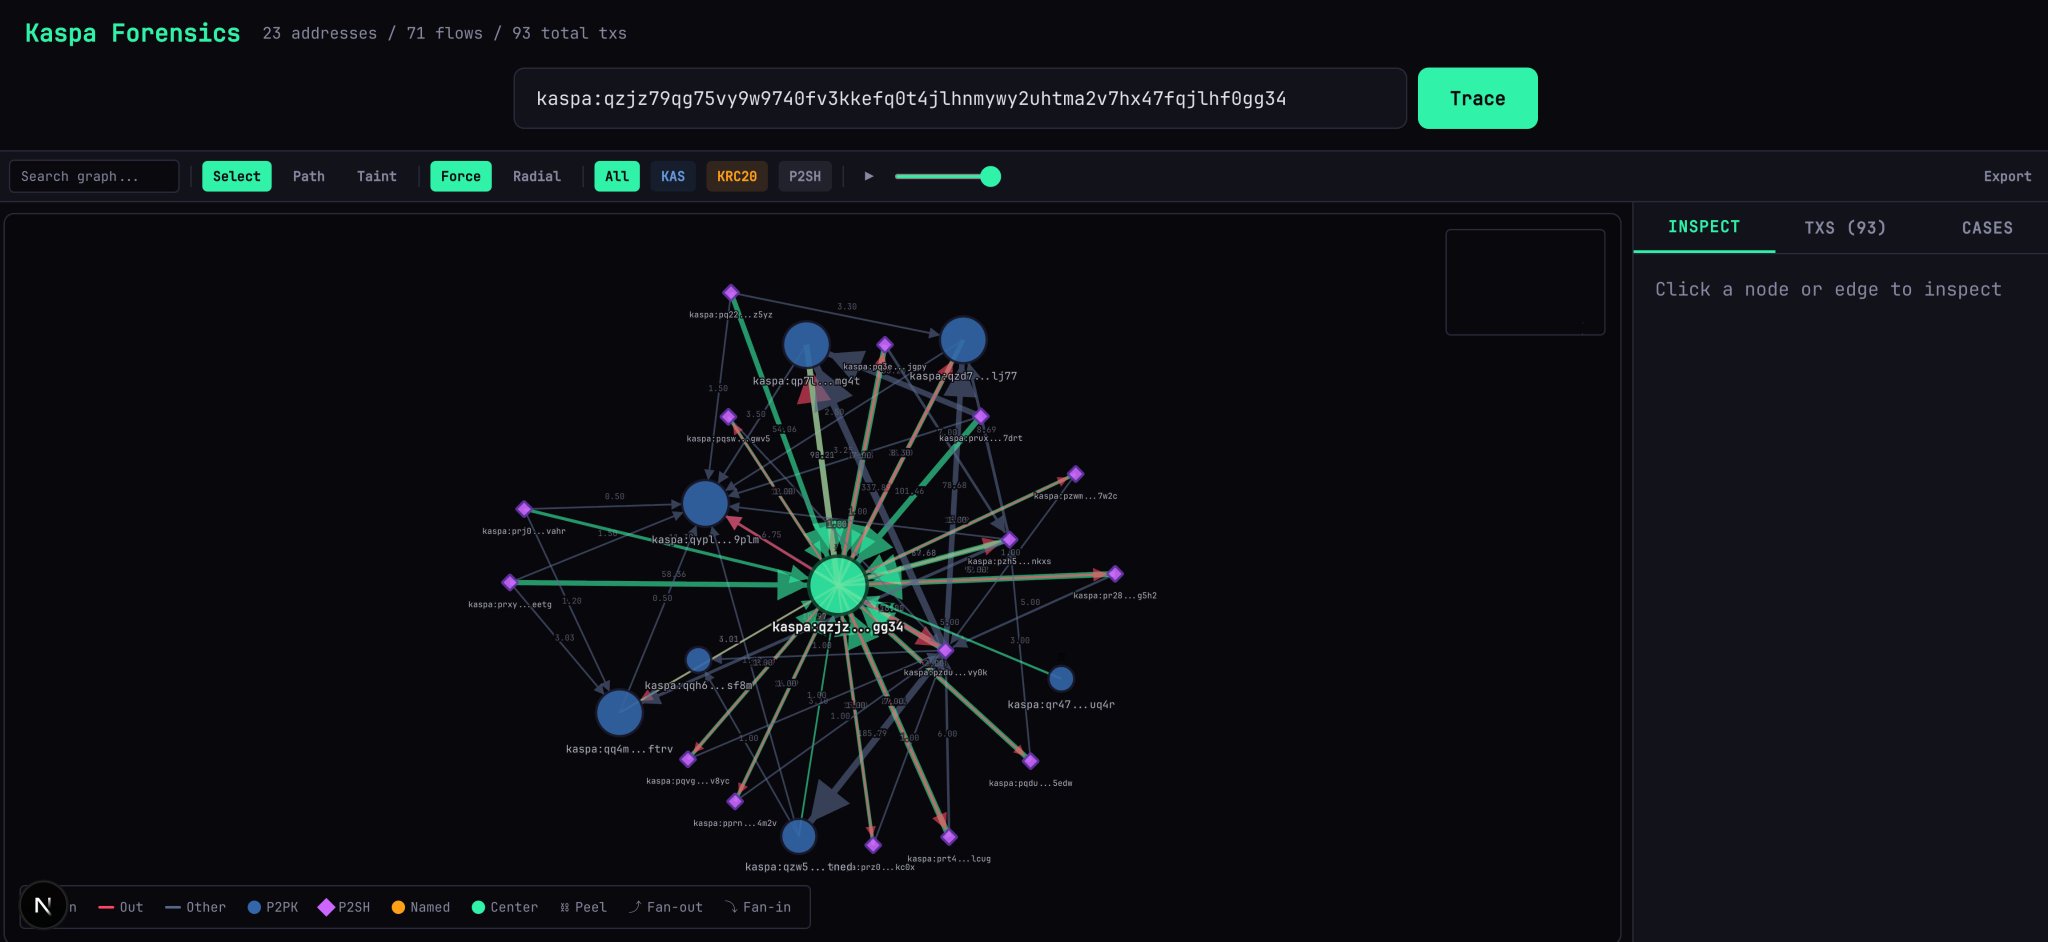The image size is (2048, 942).
Task: Activate Path mode
Action: pos(308,176)
